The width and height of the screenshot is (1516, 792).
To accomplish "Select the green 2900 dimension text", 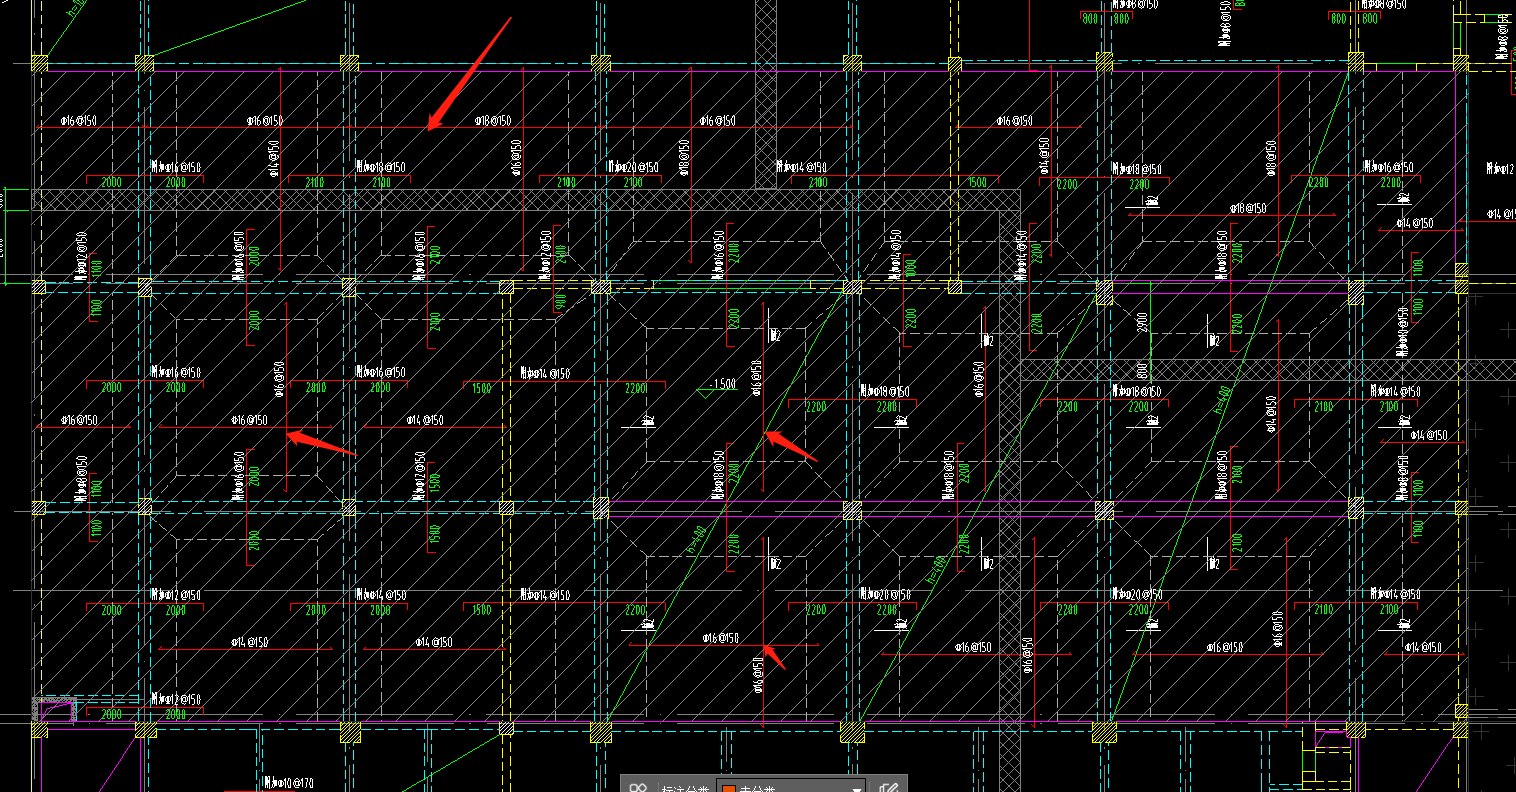I will click(x=1142, y=323).
